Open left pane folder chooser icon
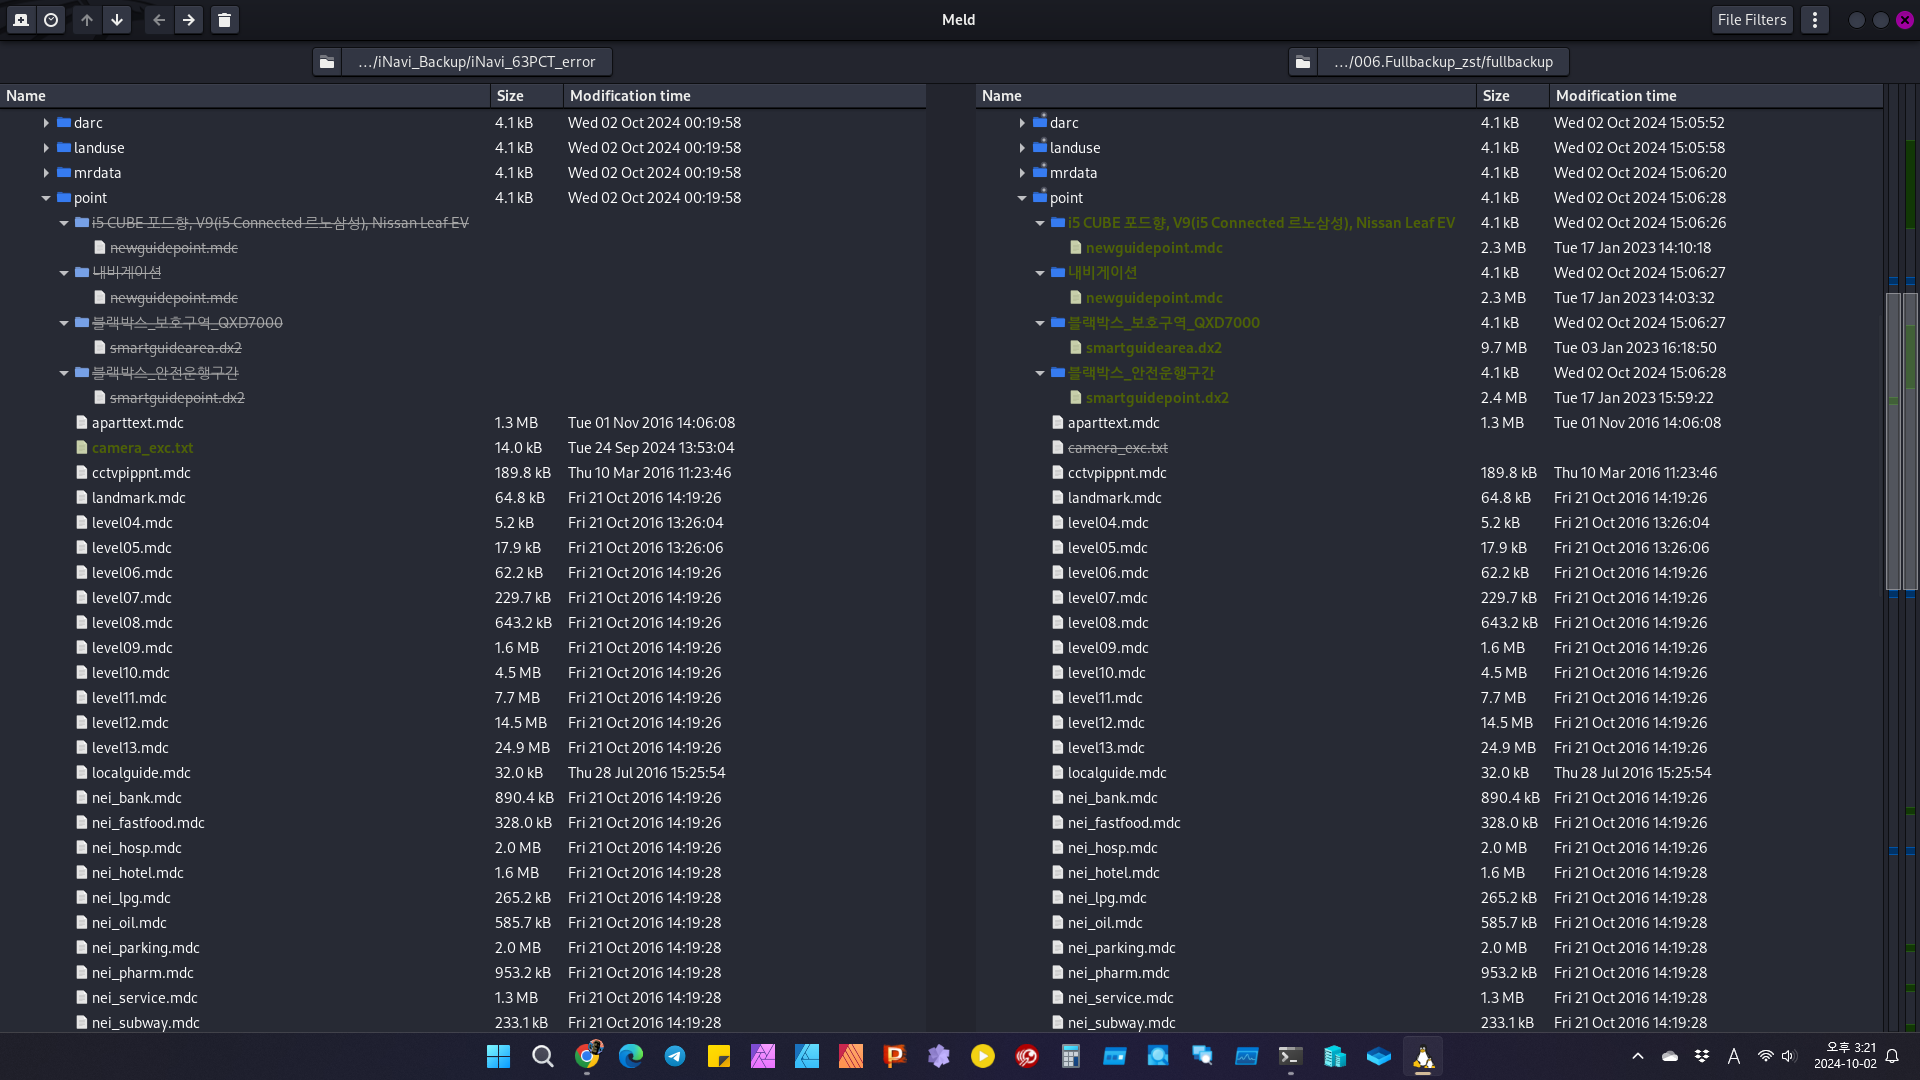This screenshot has width=1920, height=1080. (x=327, y=62)
